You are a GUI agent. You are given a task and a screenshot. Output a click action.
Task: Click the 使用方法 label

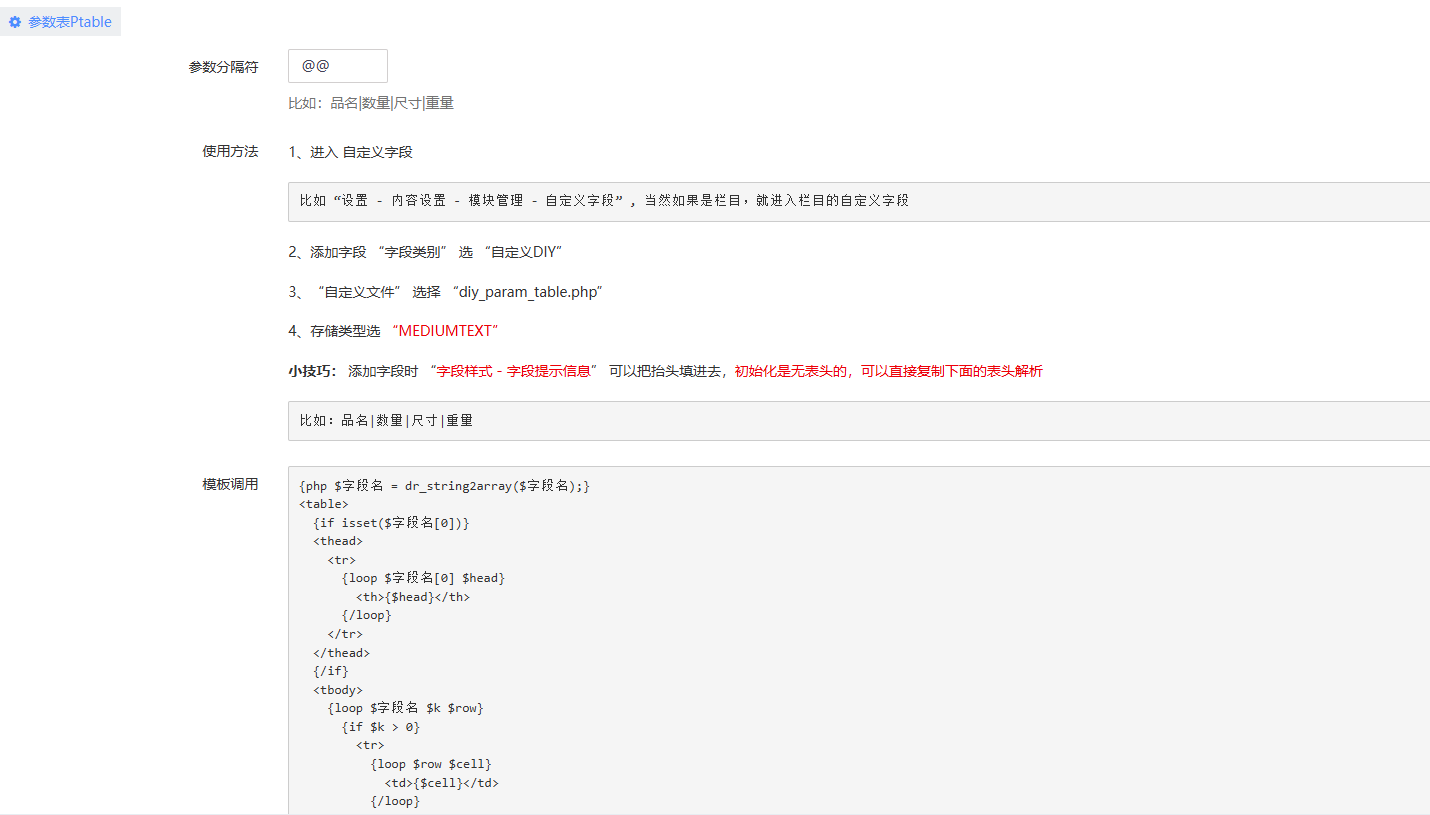click(230, 151)
